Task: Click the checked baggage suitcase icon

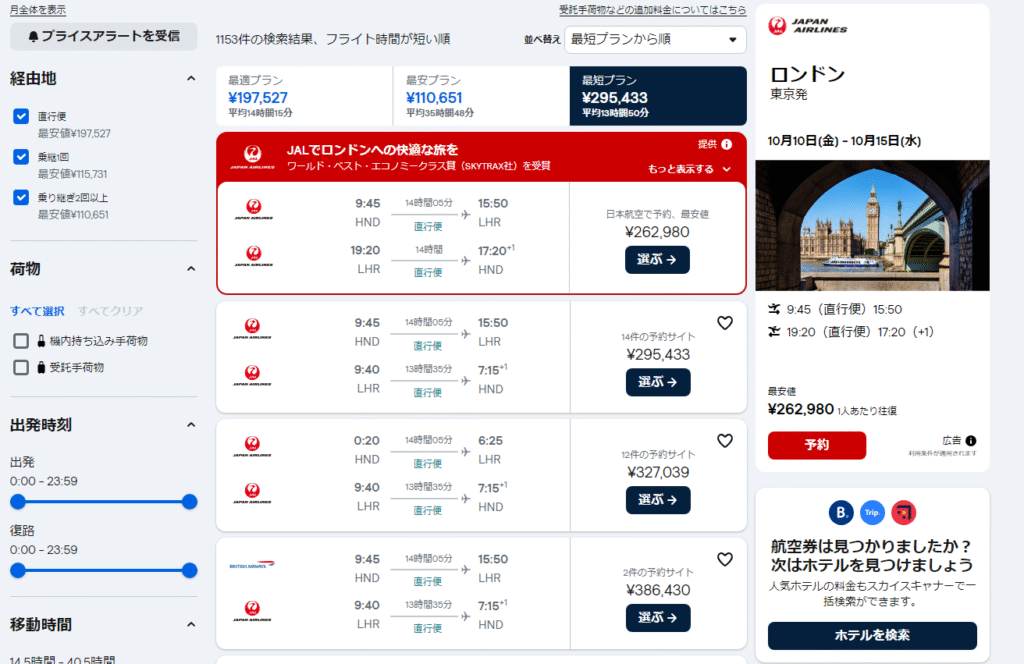Action: (x=41, y=368)
